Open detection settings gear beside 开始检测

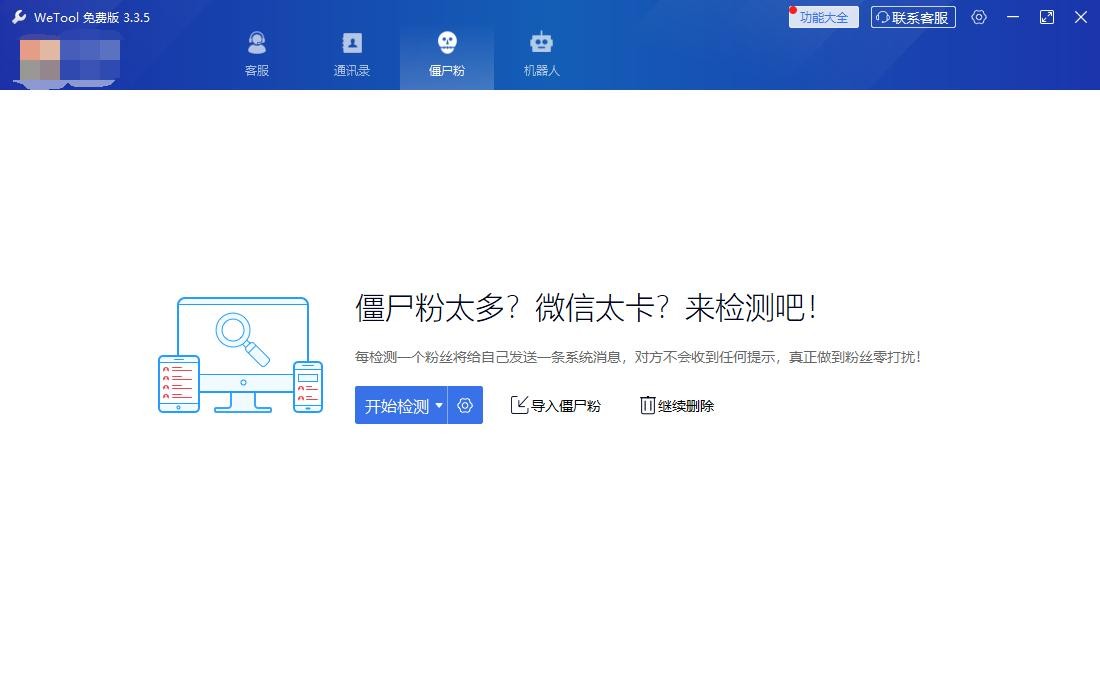pos(465,405)
